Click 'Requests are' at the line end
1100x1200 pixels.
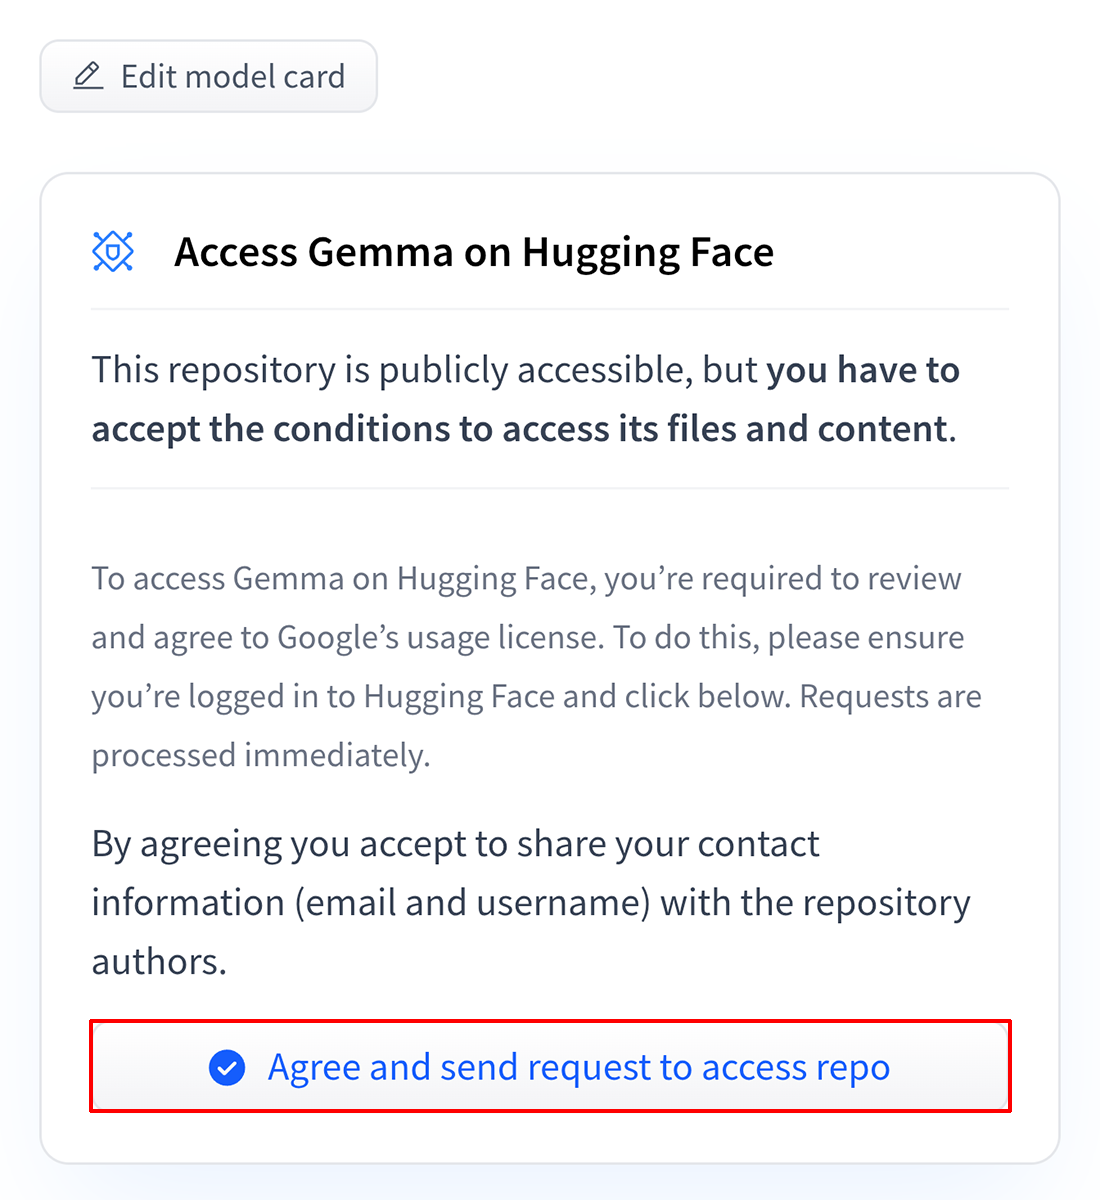point(890,697)
